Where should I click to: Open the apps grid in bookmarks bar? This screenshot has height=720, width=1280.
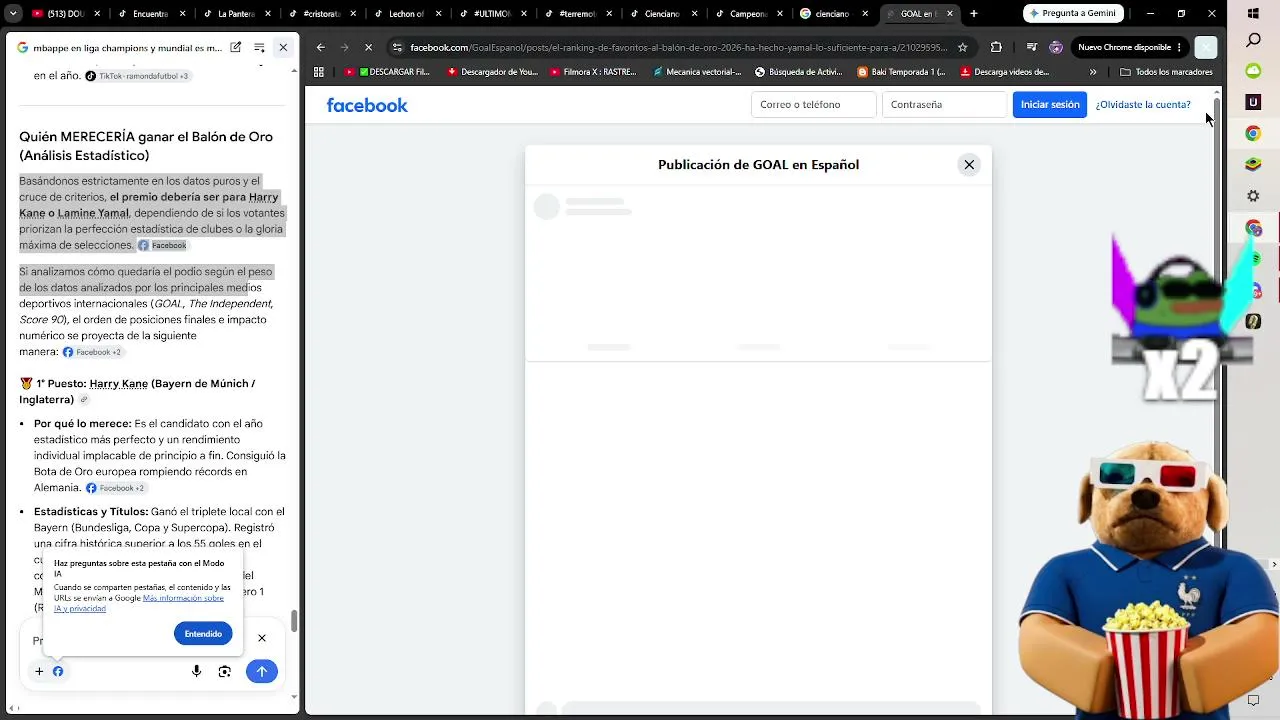[x=319, y=72]
